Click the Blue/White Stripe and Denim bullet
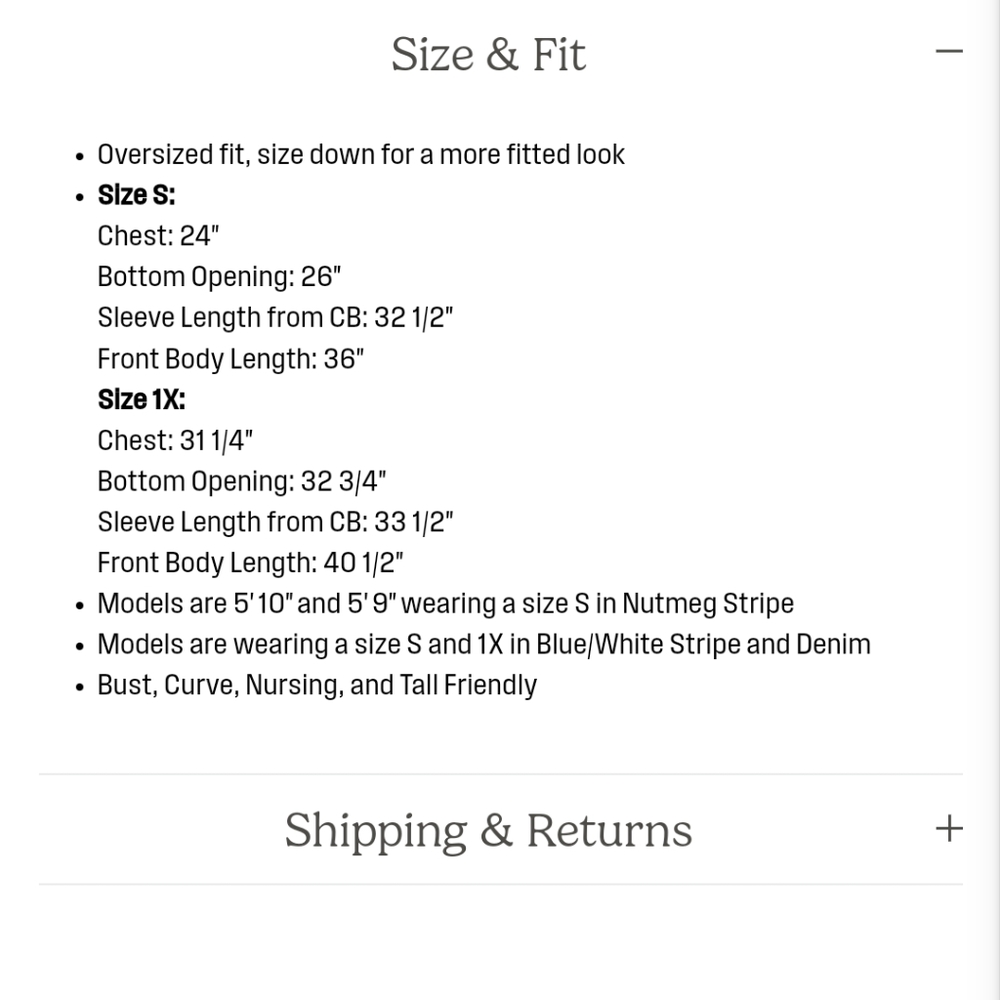1000x1000 pixels. point(484,645)
